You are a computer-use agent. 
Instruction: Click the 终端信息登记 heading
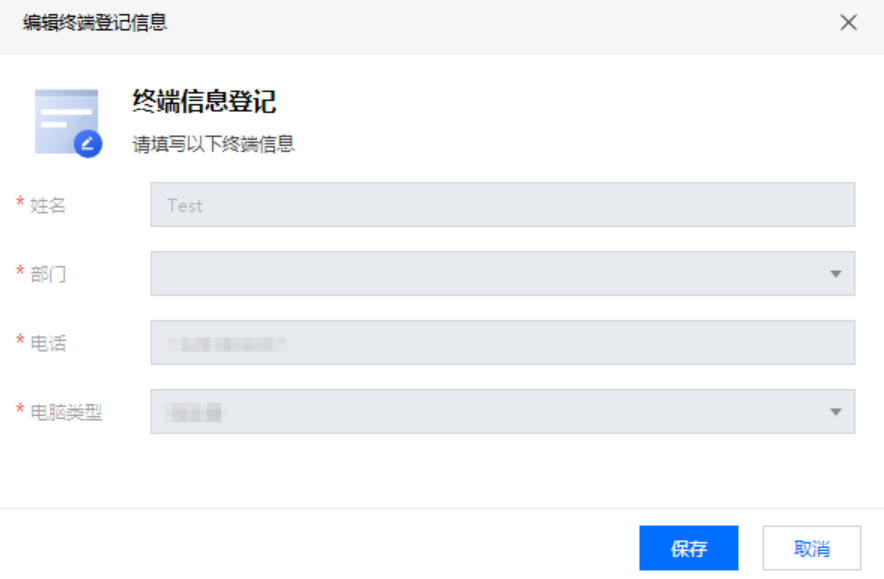click(204, 101)
